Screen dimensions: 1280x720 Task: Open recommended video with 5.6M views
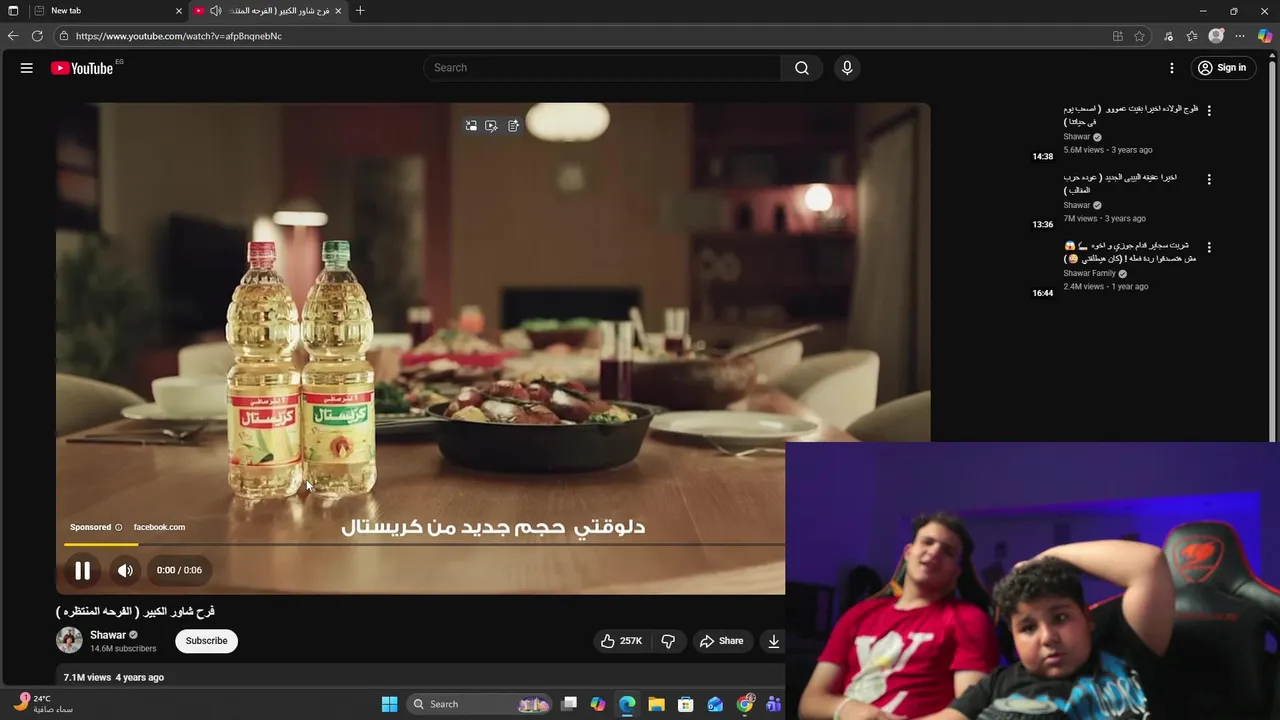[x=1130, y=115]
